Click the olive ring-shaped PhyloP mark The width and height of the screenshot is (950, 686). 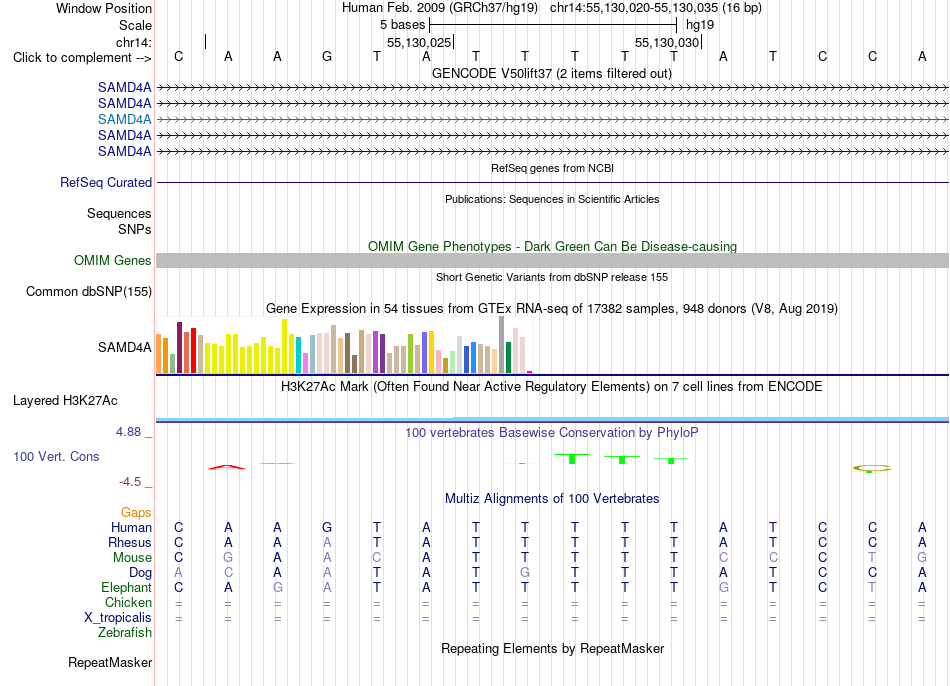click(x=872, y=468)
